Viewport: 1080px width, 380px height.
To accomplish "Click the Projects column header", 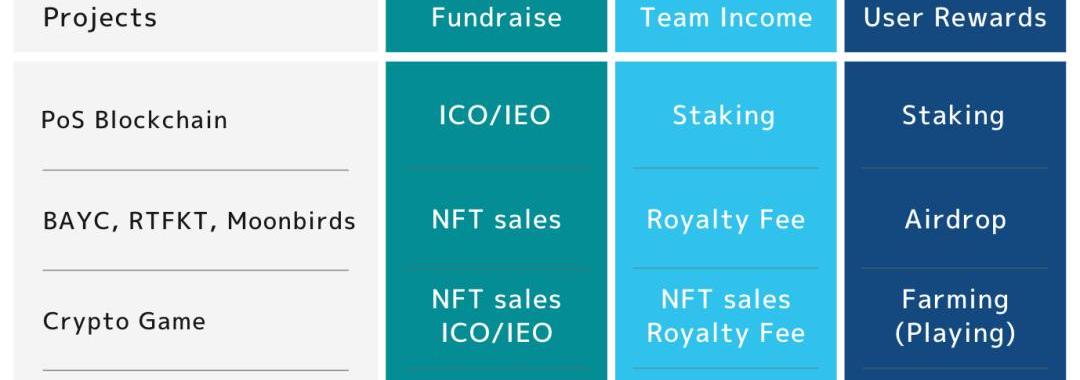I will pyautogui.click(x=100, y=18).
